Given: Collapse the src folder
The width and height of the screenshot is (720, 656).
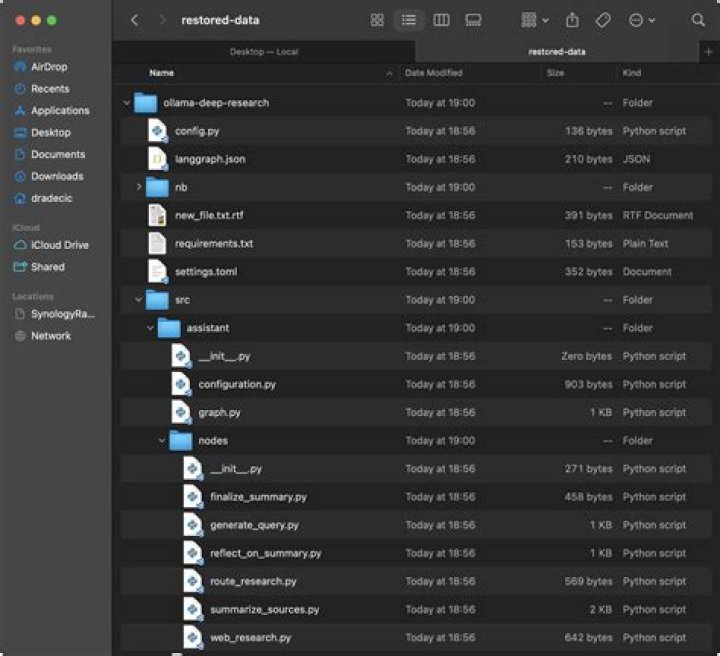Looking at the screenshot, I should 138,300.
